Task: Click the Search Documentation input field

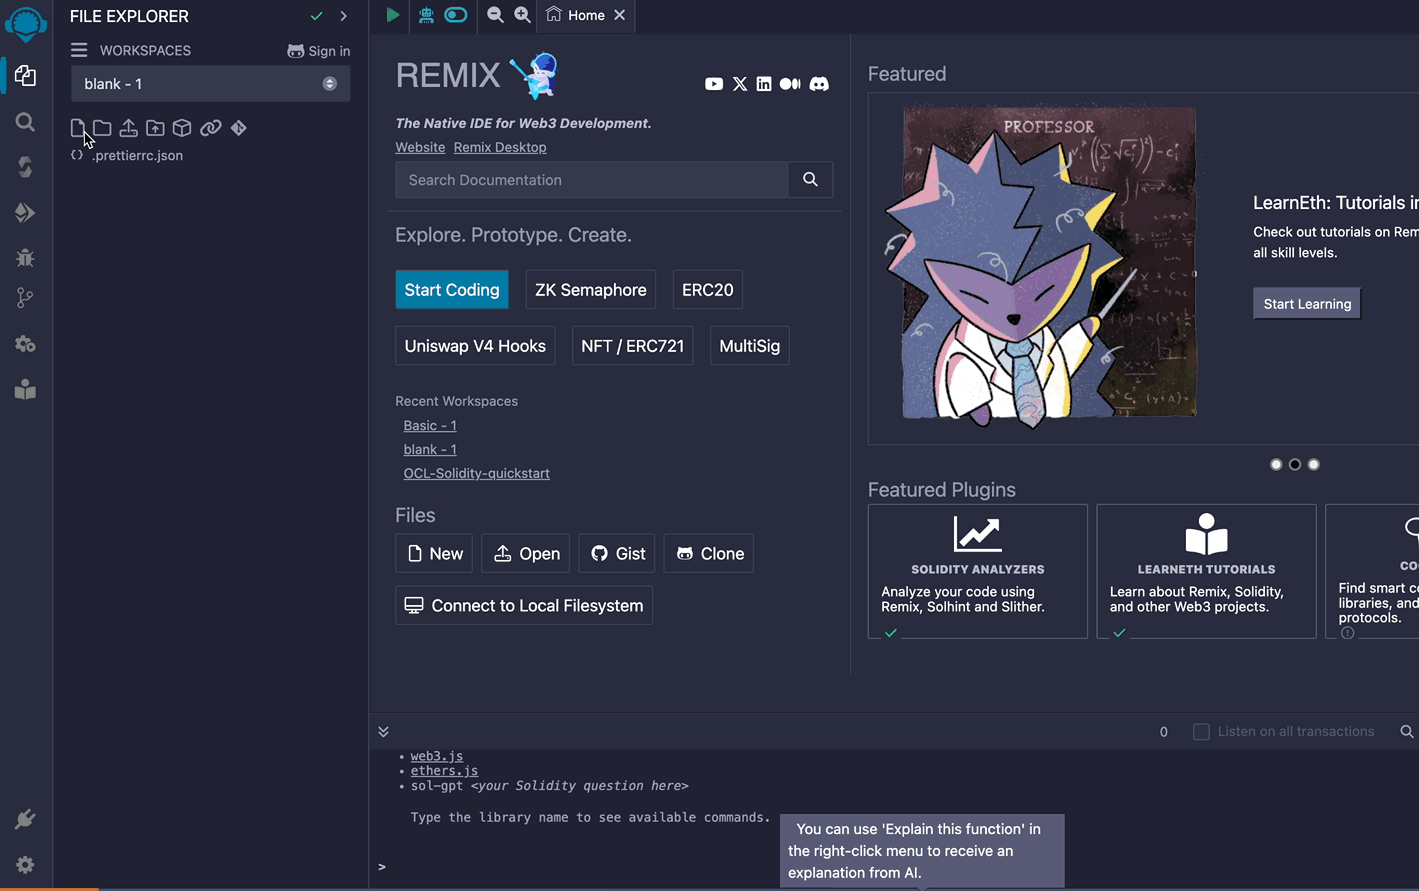Action: [x=591, y=180]
